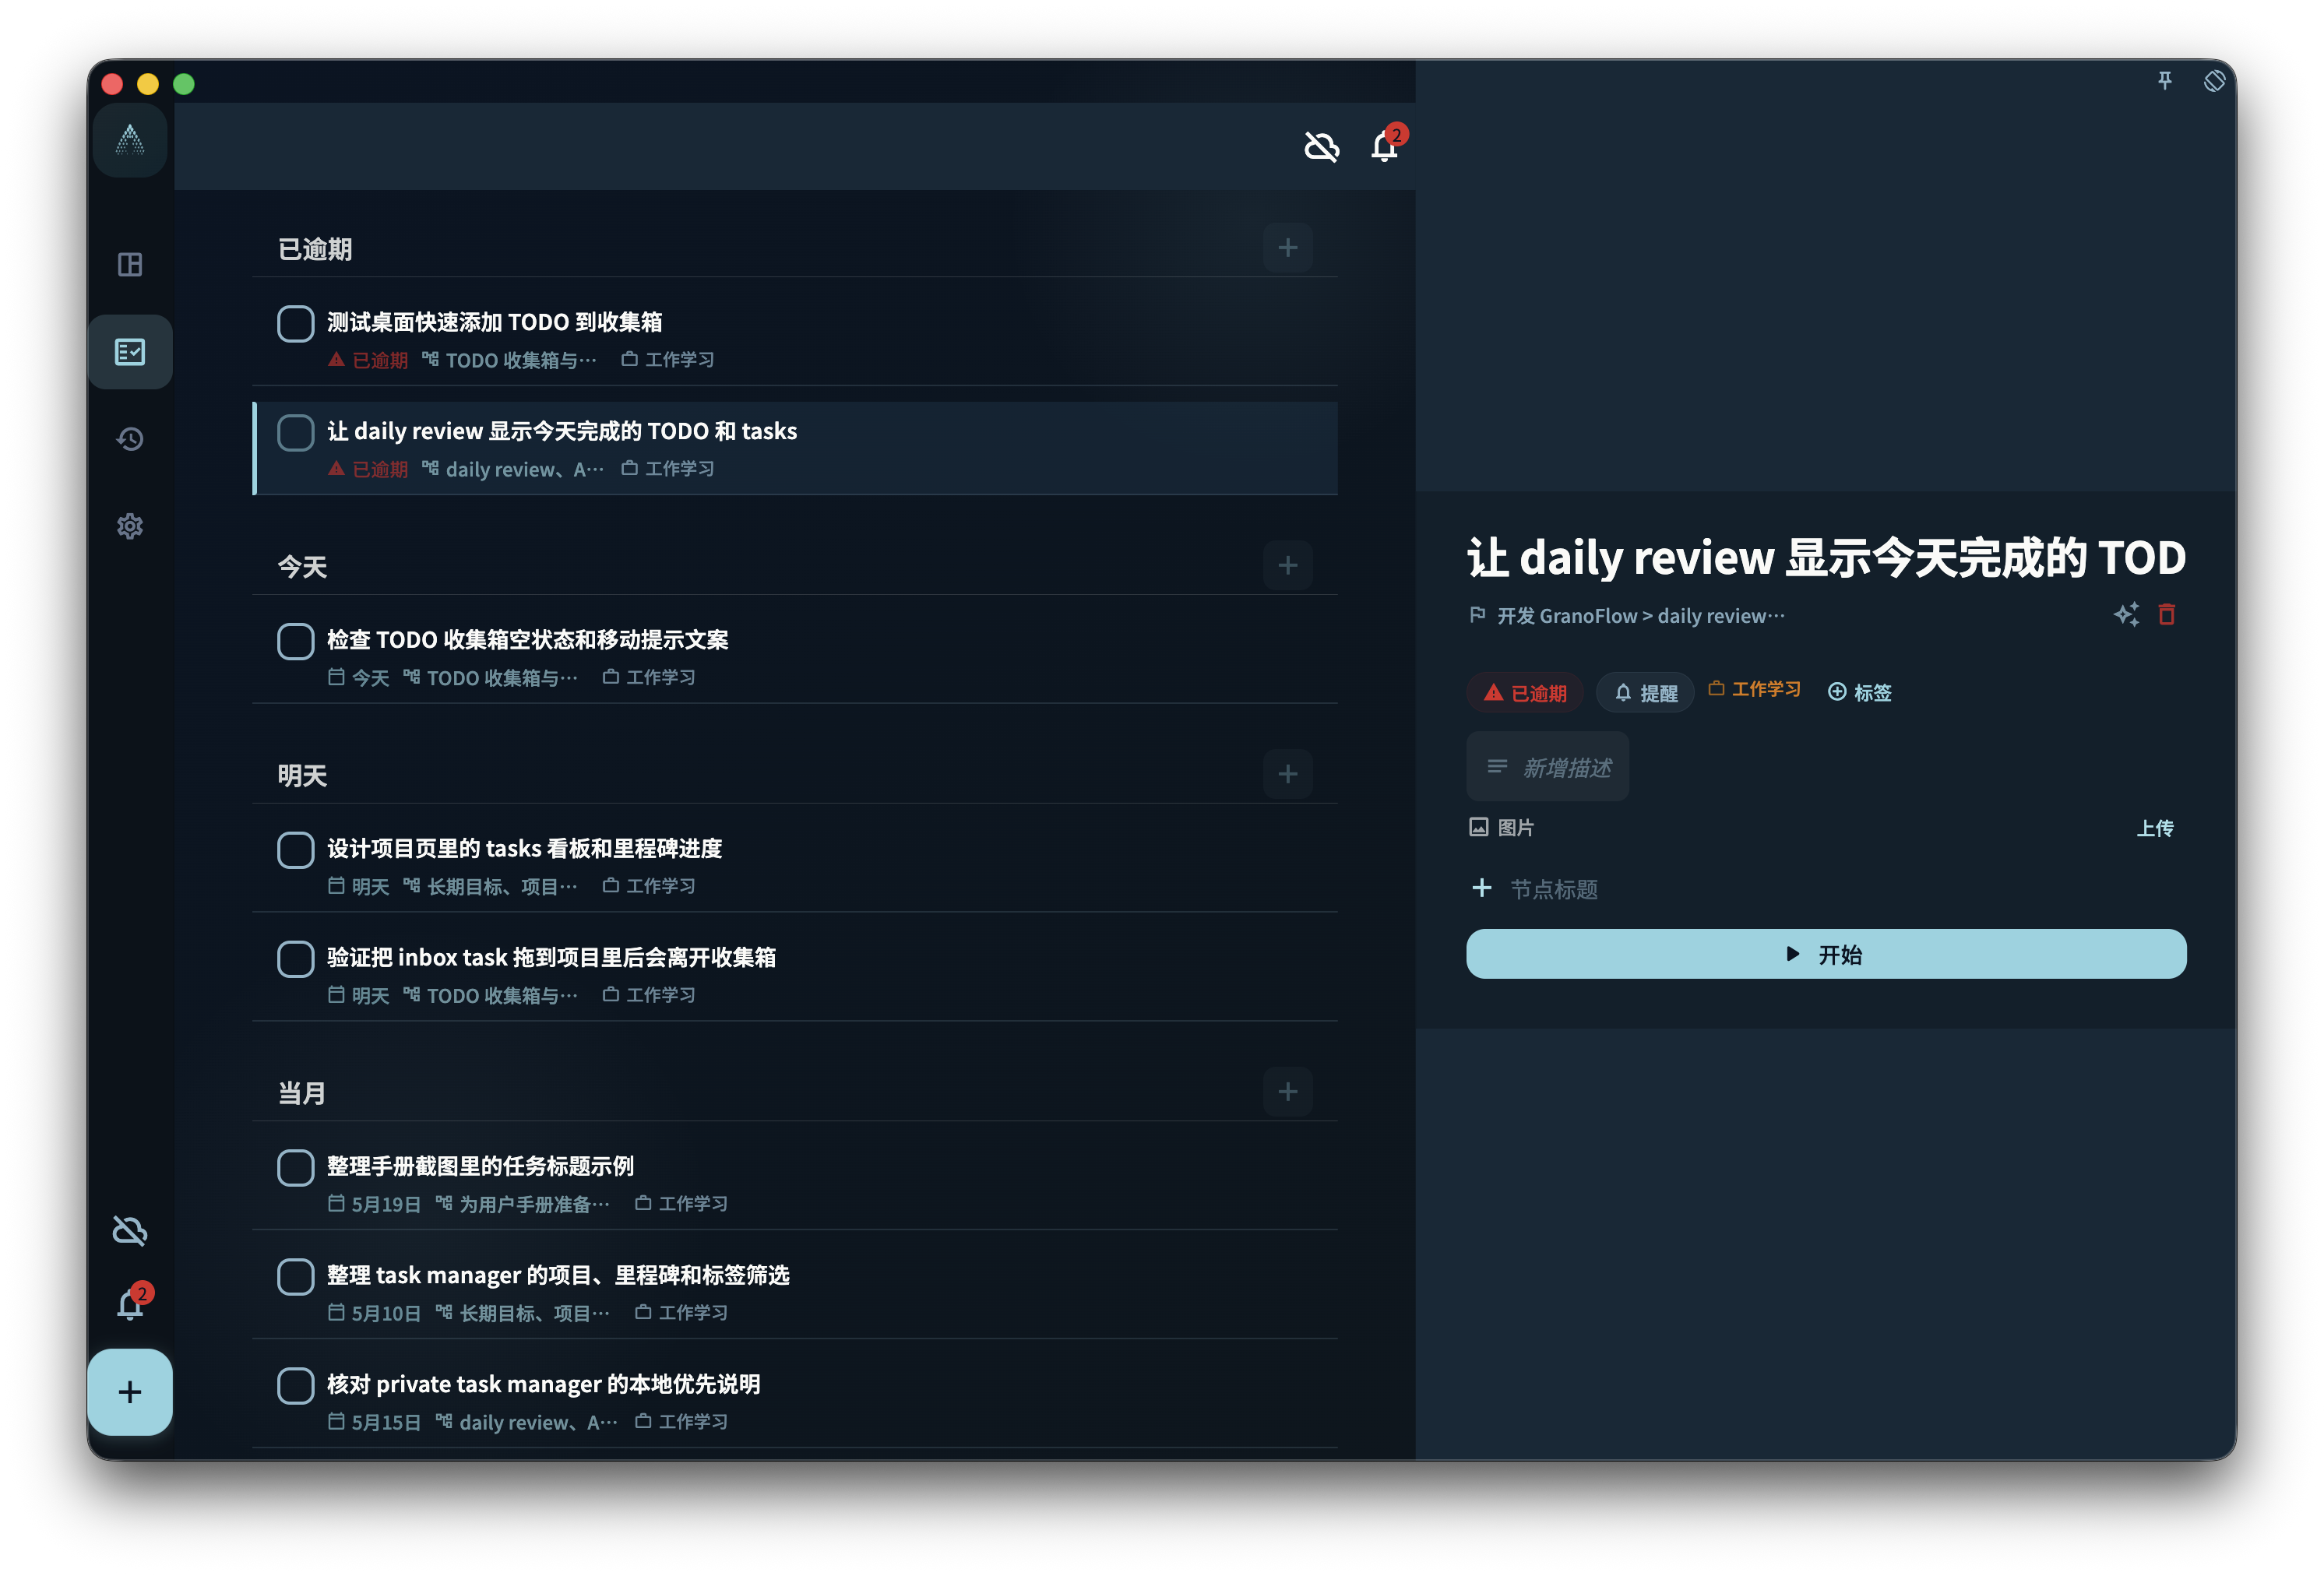The image size is (2324, 1576).
Task: Click the 明天 section header
Action: point(302,775)
